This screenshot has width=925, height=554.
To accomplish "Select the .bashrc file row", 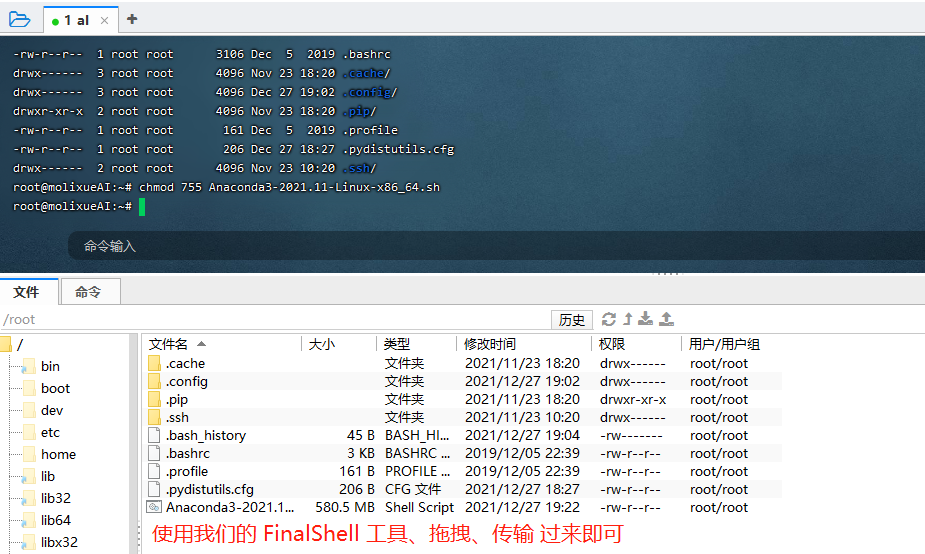I will click(463, 453).
